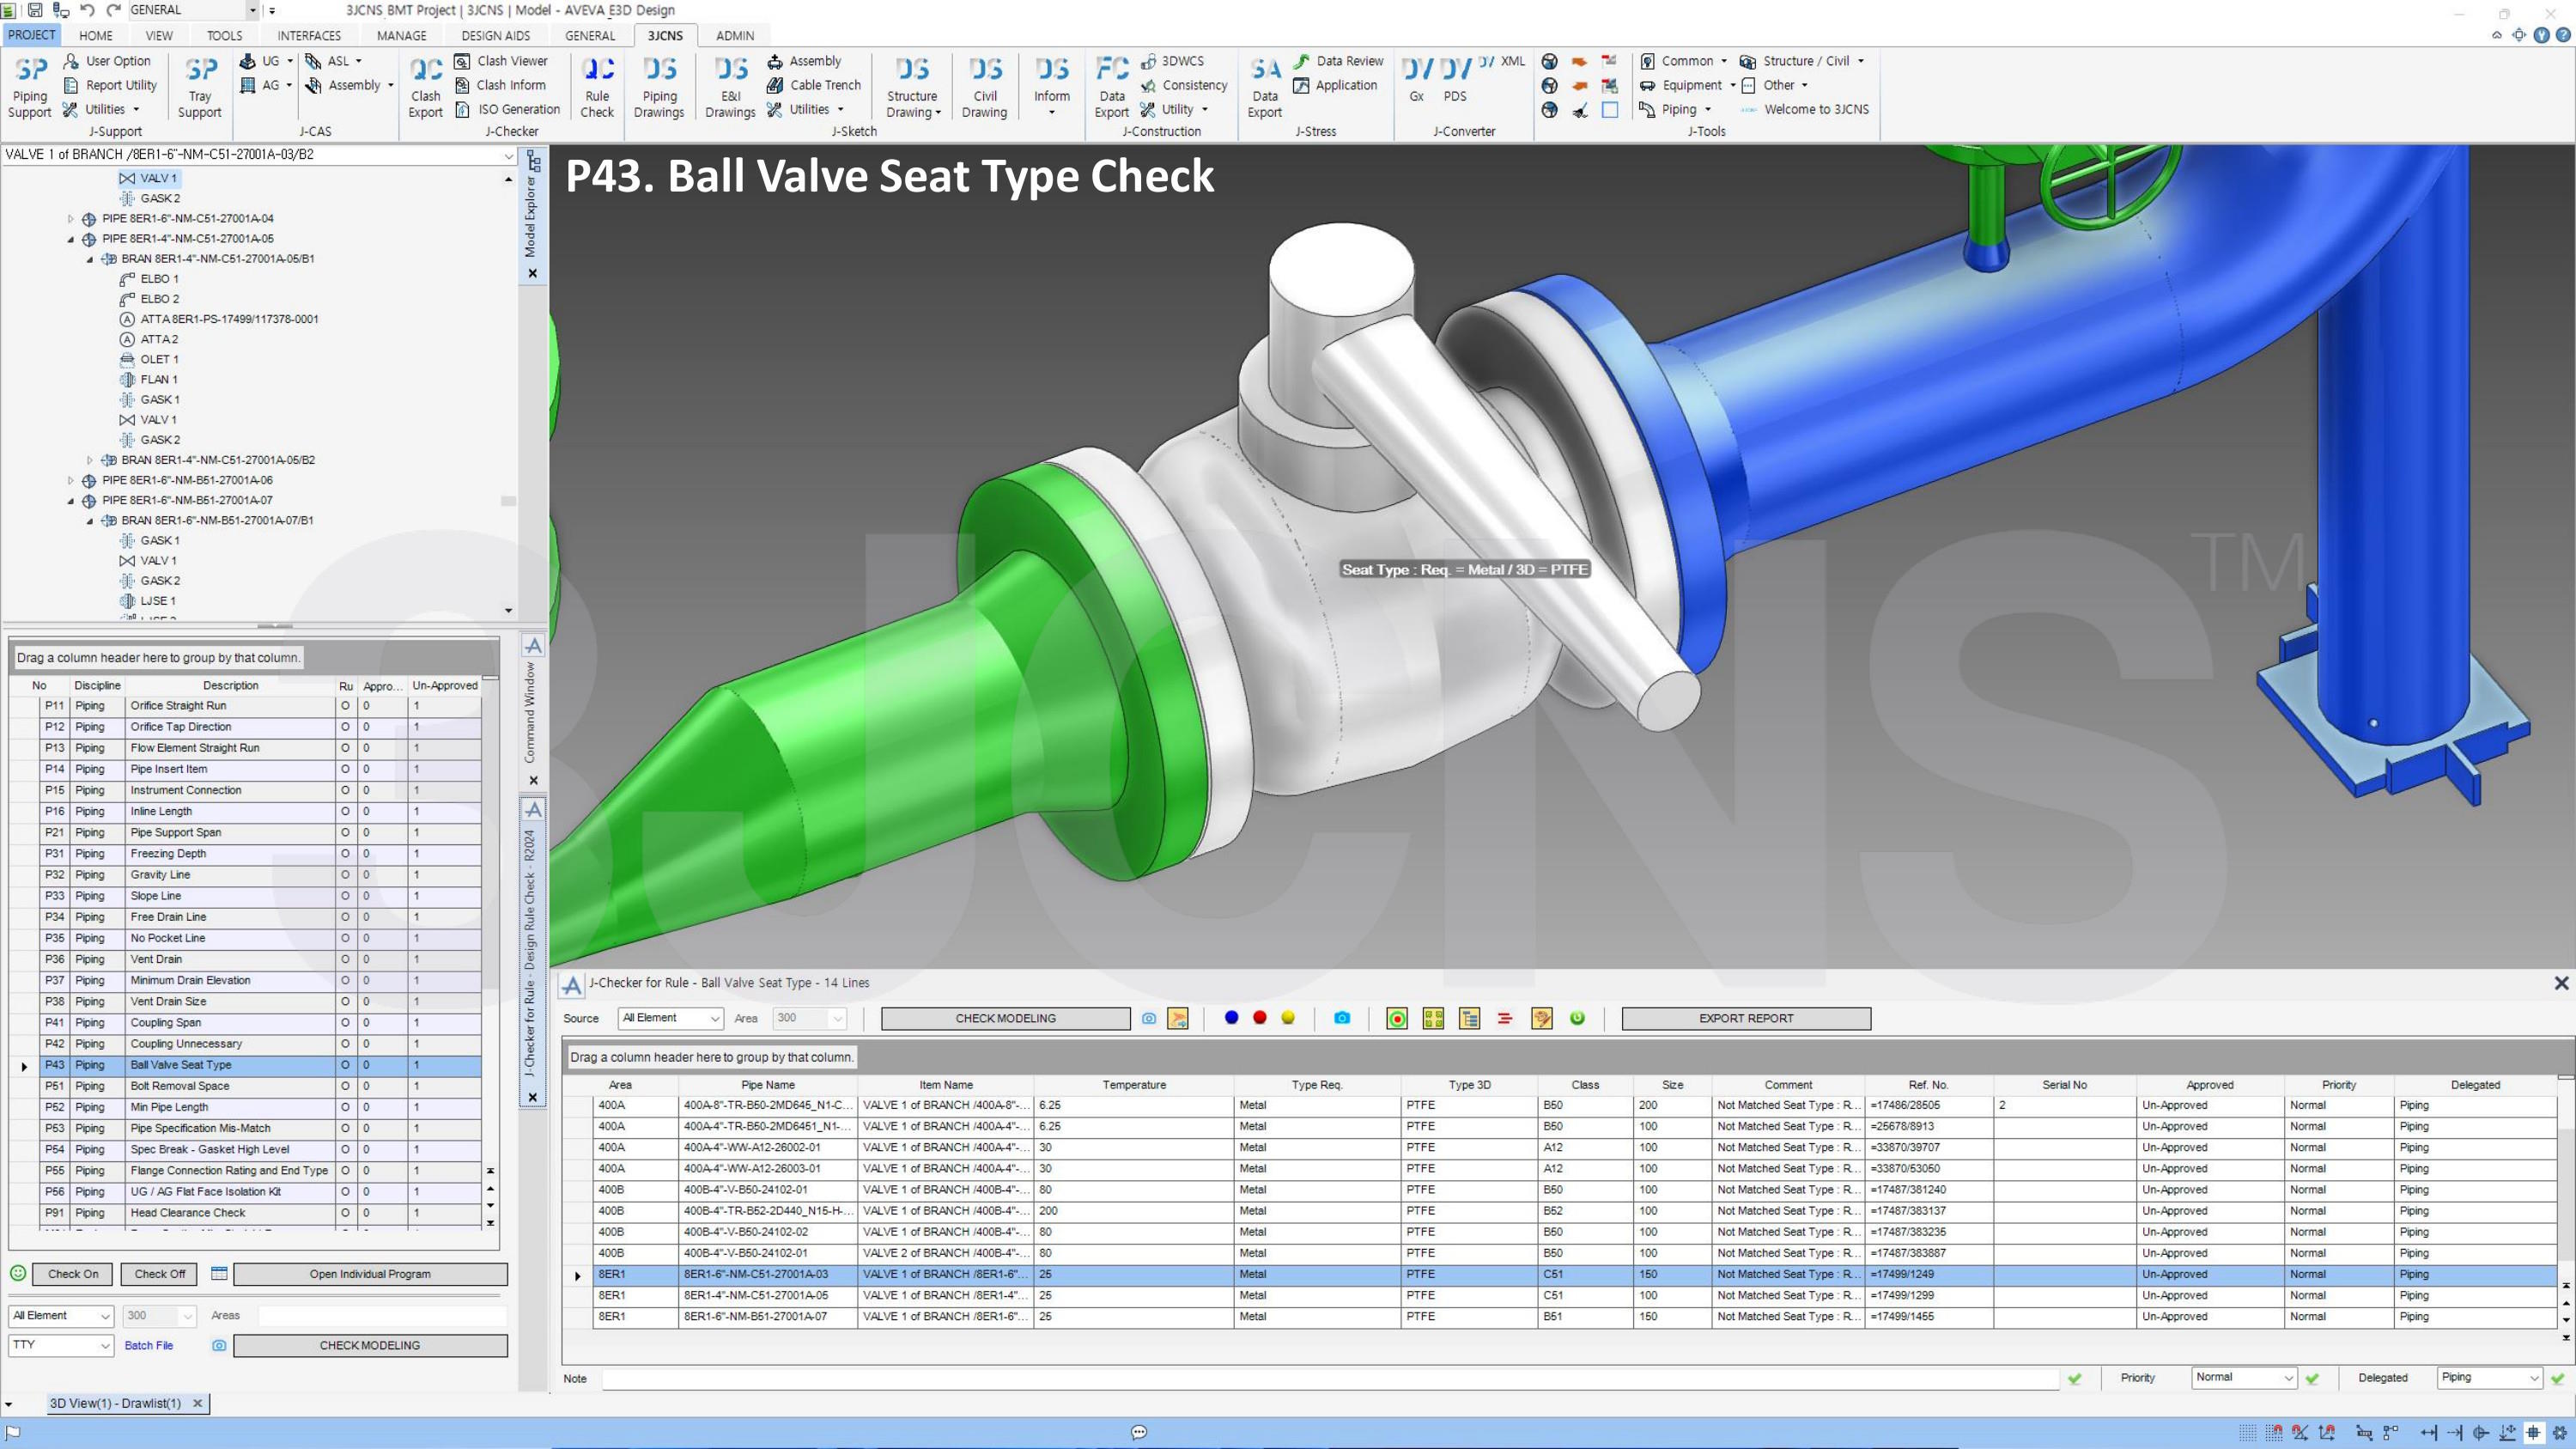The width and height of the screenshot is (2576, 1449).
Task: Click the blue camera snapshot icon
Action: point(1342,1018)
